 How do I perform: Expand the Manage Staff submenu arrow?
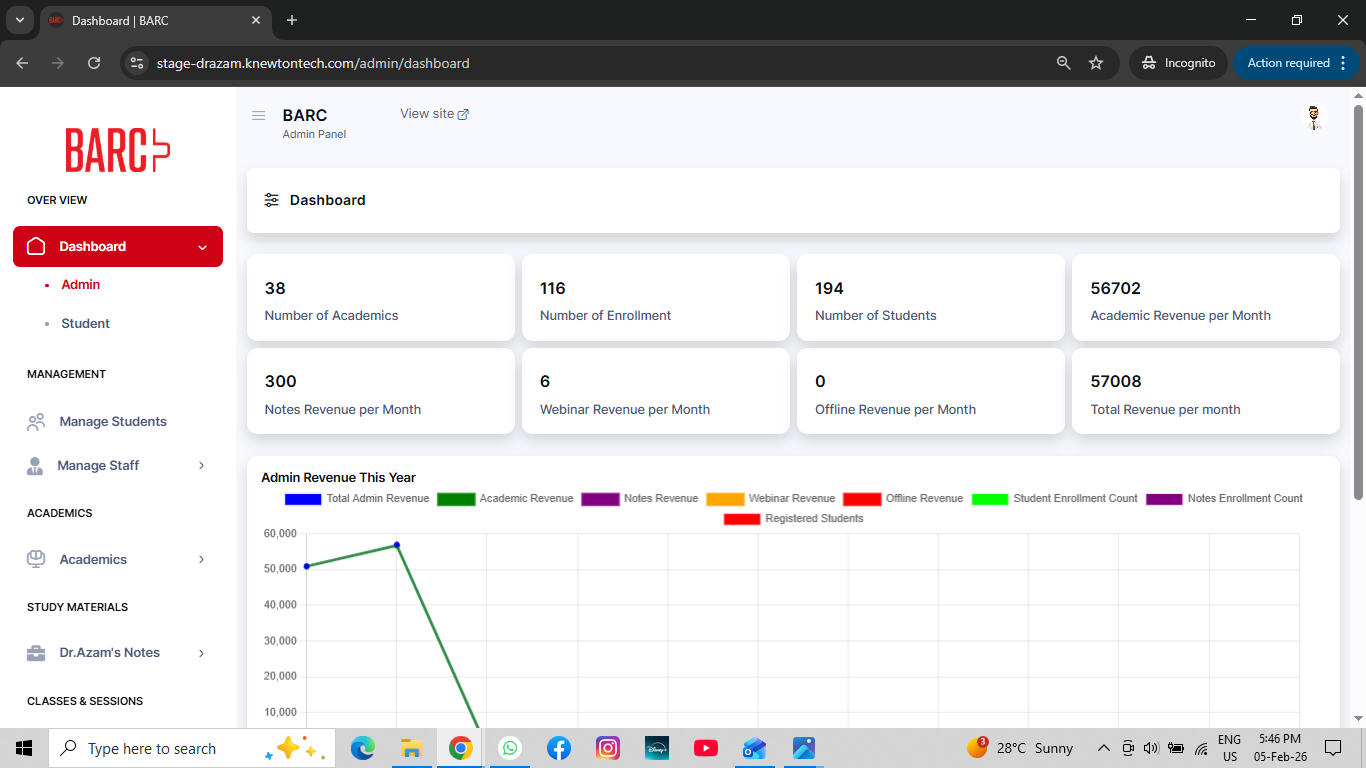point(201,466)
